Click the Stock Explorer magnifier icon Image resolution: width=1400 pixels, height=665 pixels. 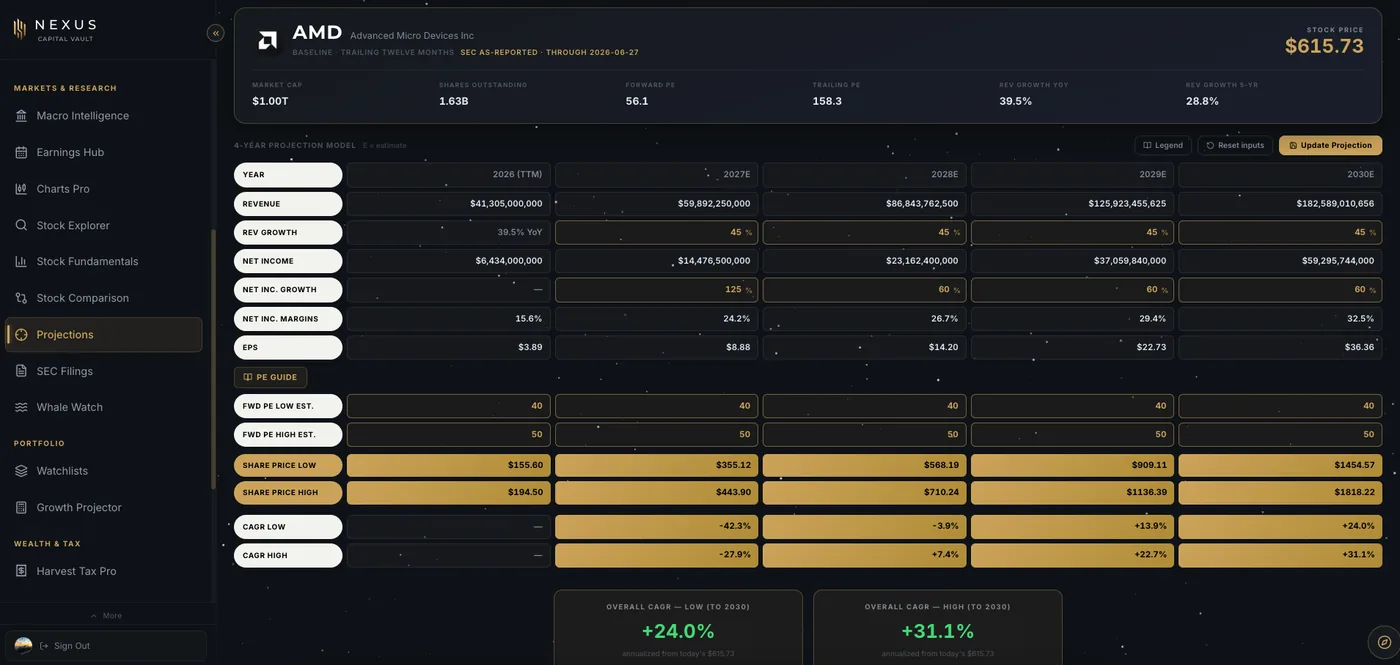[21, 225]
